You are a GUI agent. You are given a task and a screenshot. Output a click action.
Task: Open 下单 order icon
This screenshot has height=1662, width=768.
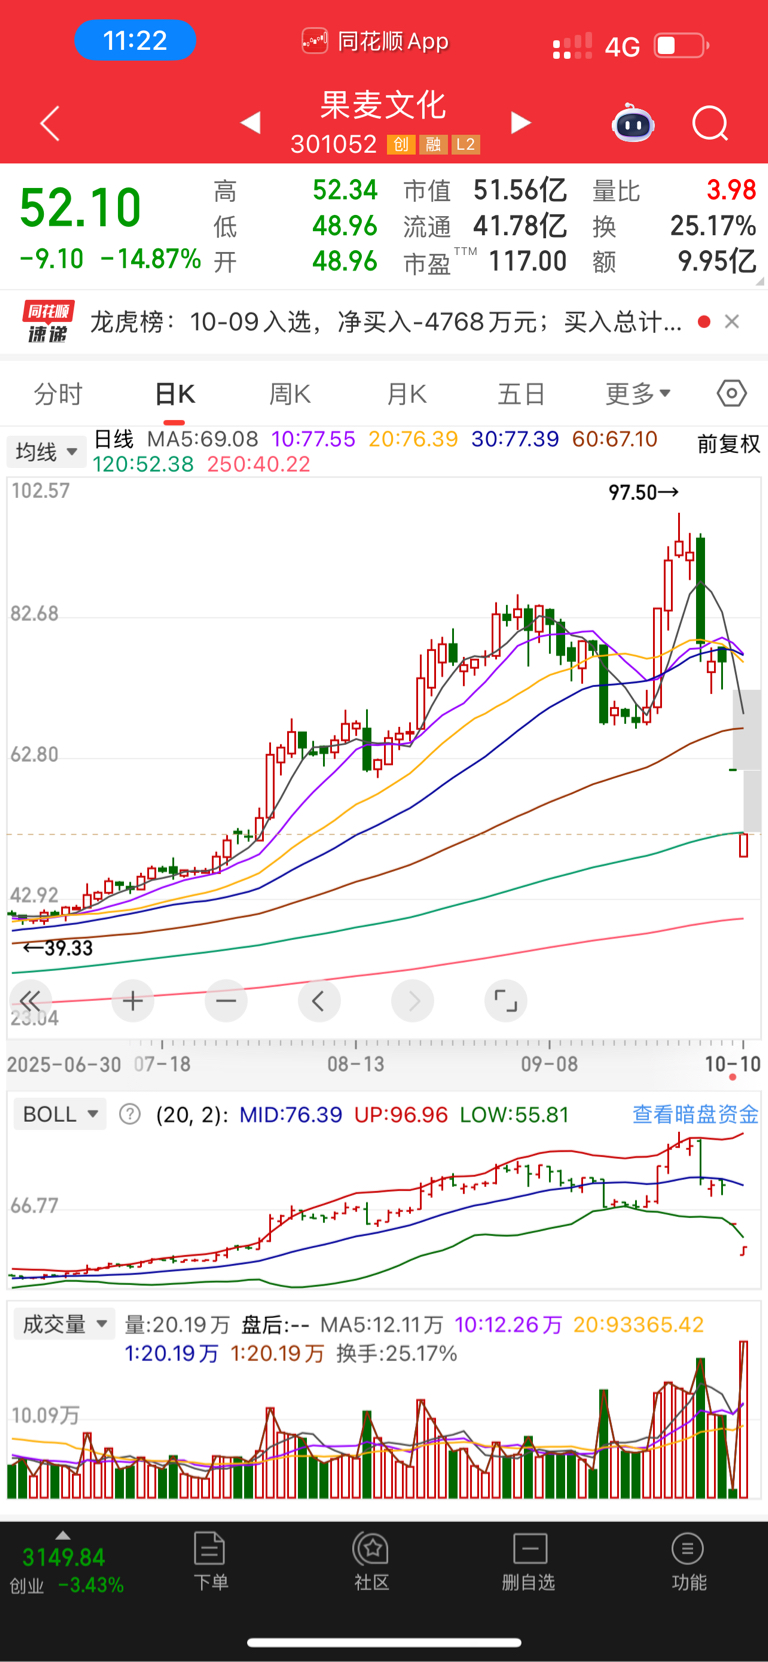tap(210, 1562)
